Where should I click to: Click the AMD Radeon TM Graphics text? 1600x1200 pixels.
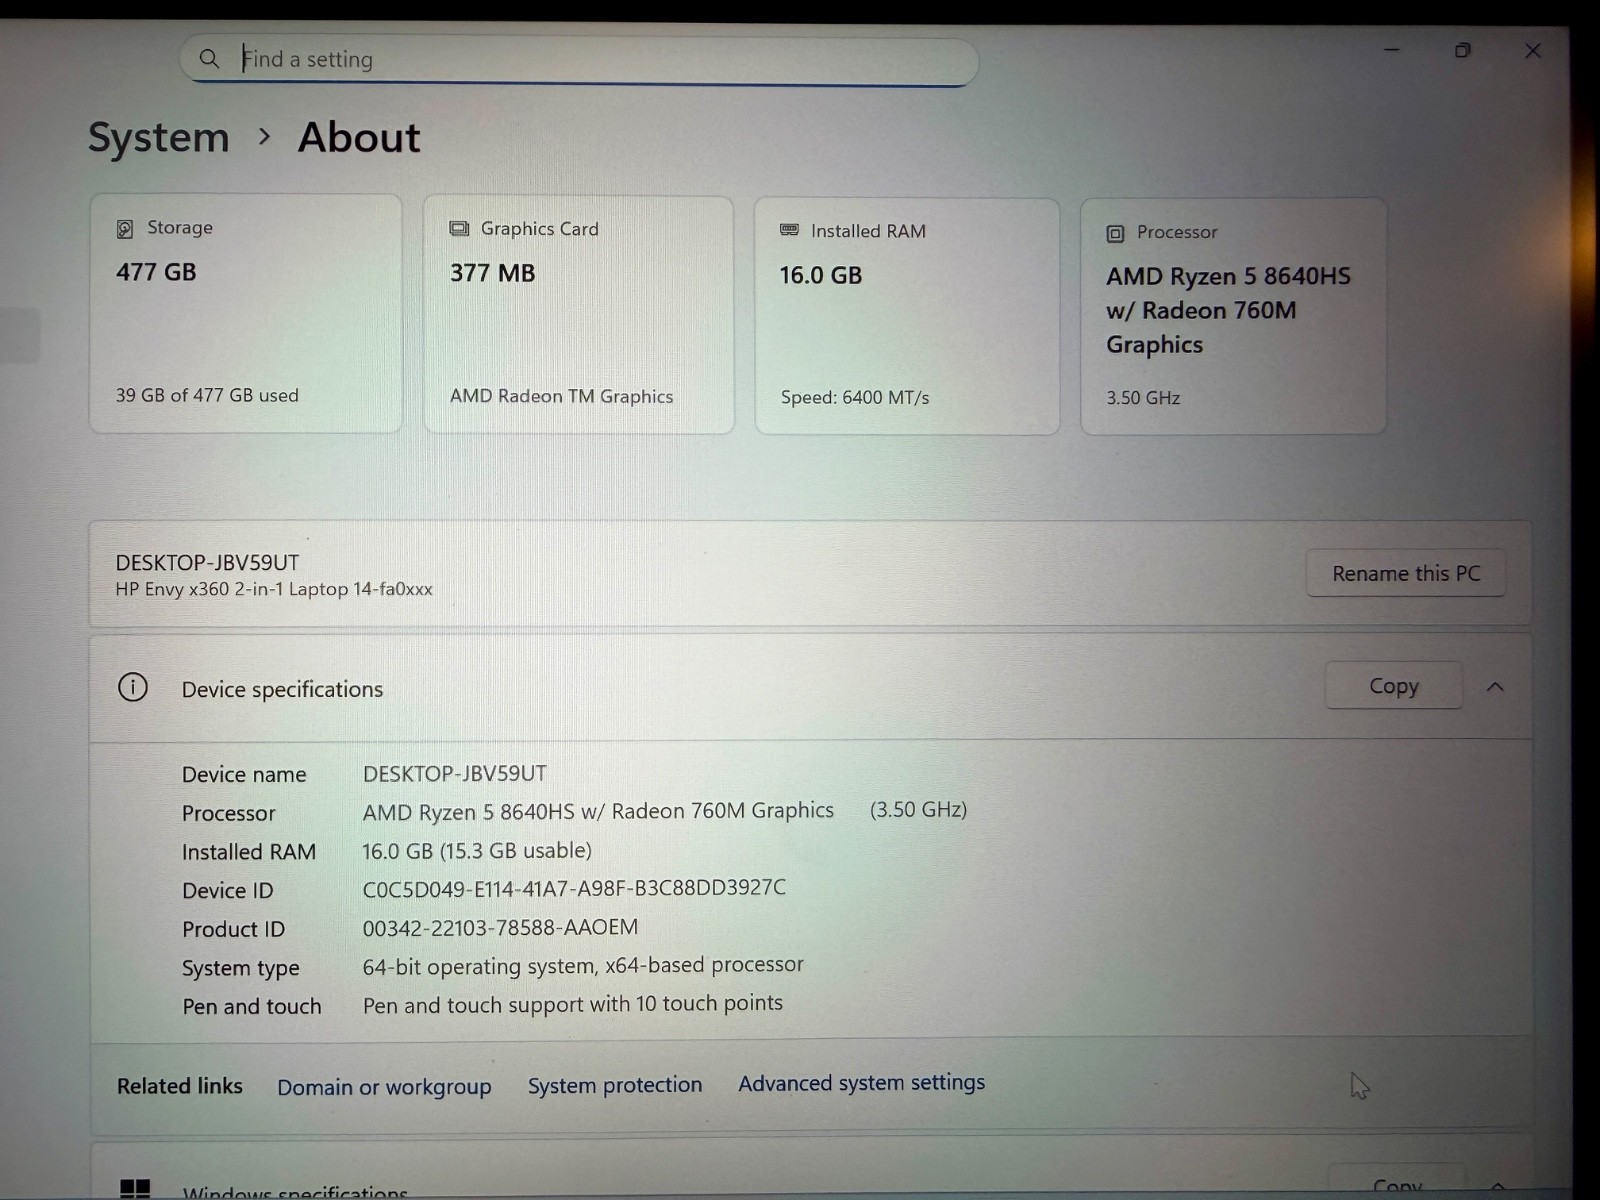click(x=561, y=396)
